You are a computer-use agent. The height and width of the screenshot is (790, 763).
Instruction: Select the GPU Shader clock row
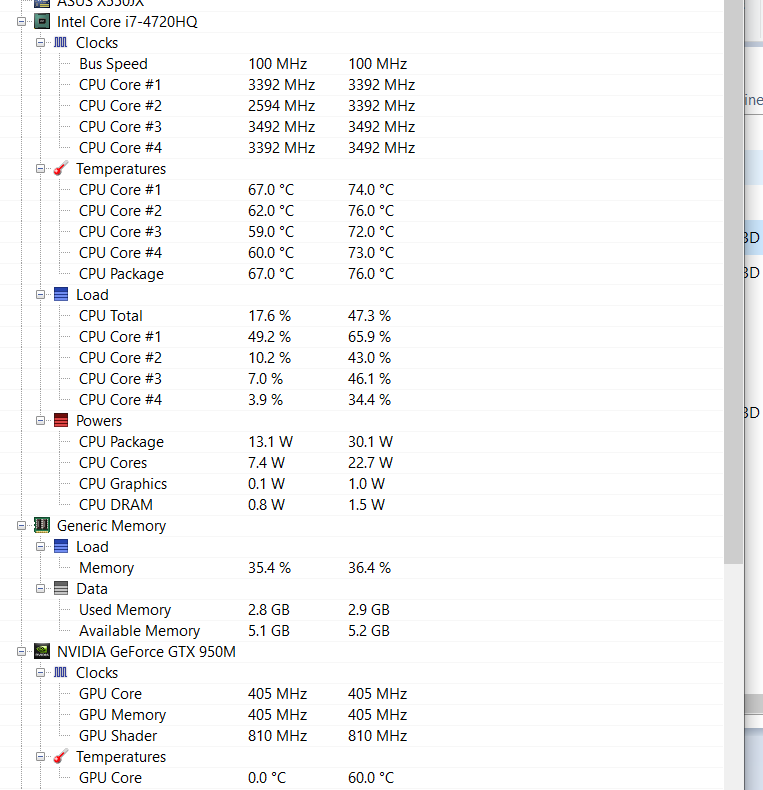[362, 736]
